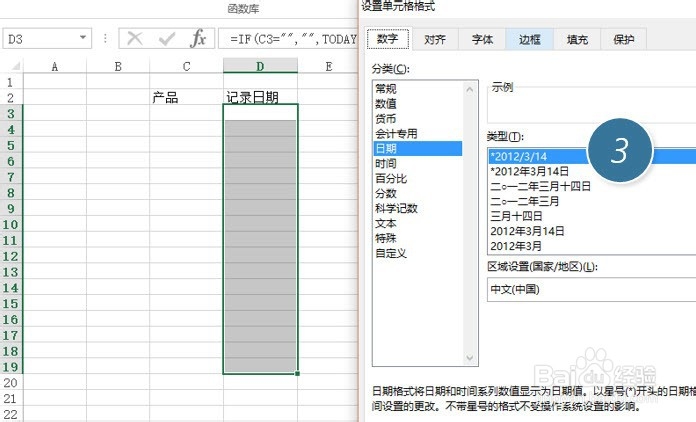Click down arrow of category list scrollbar
Image resolution: width=696 pixels, height=422 pixels.
[470, 358]
